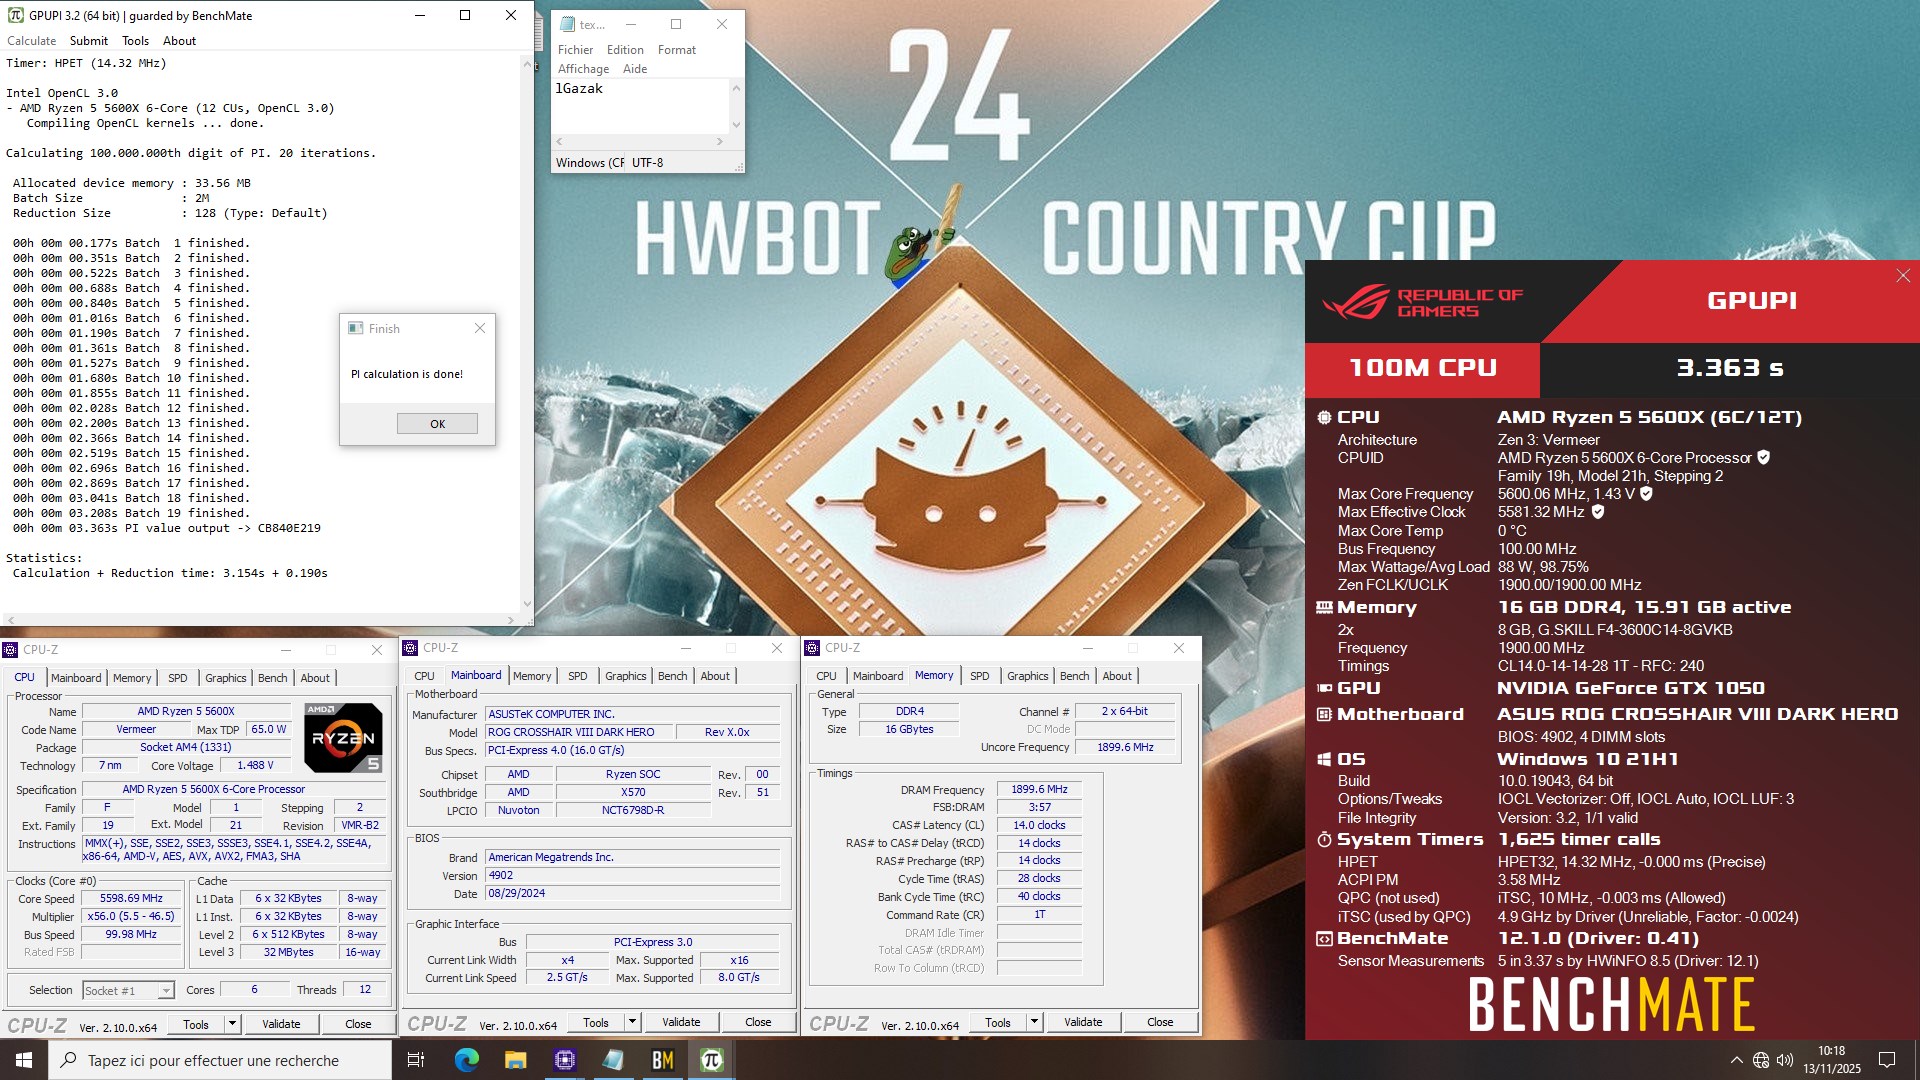Viewport: 1920px width, 1080px height.
Task: Click Notepad window title icon
Action: click(x=568, y=24)
